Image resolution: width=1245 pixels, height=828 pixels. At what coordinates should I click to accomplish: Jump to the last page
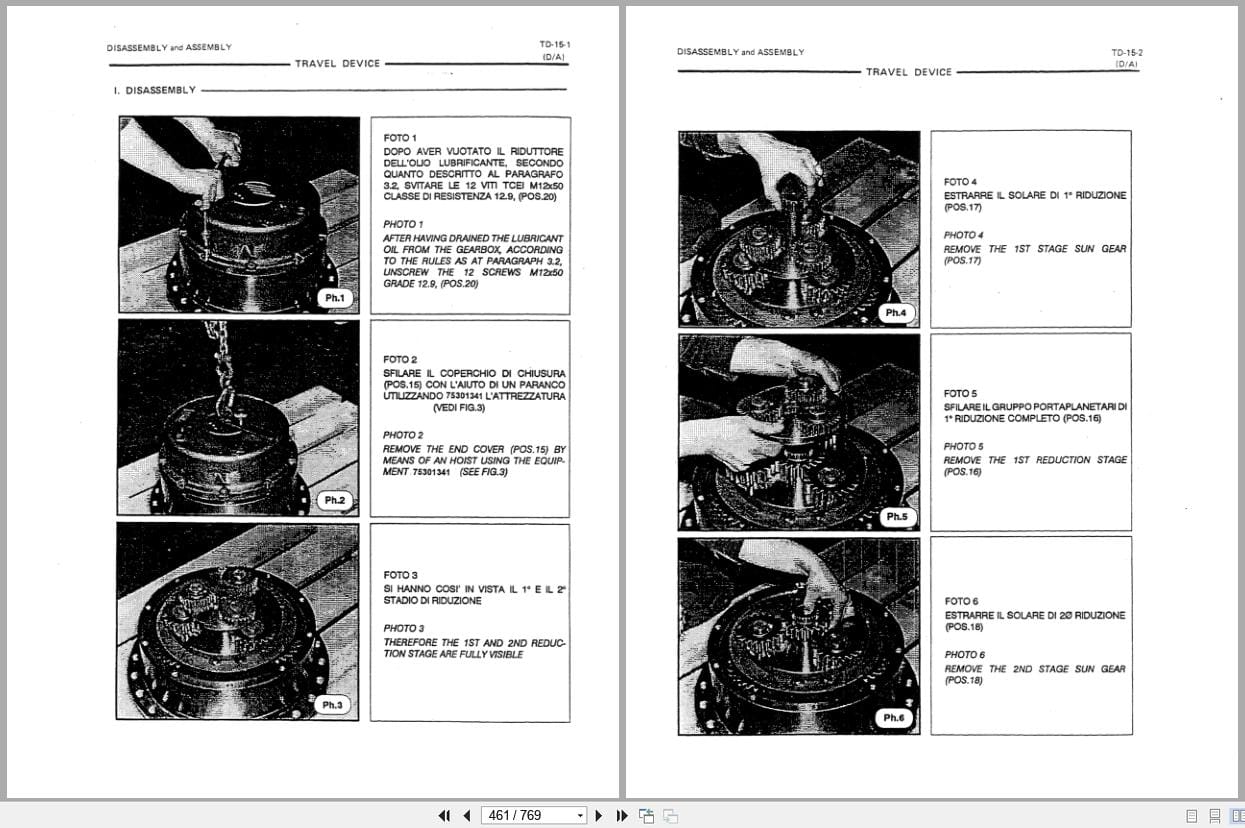tap(622, 815)
